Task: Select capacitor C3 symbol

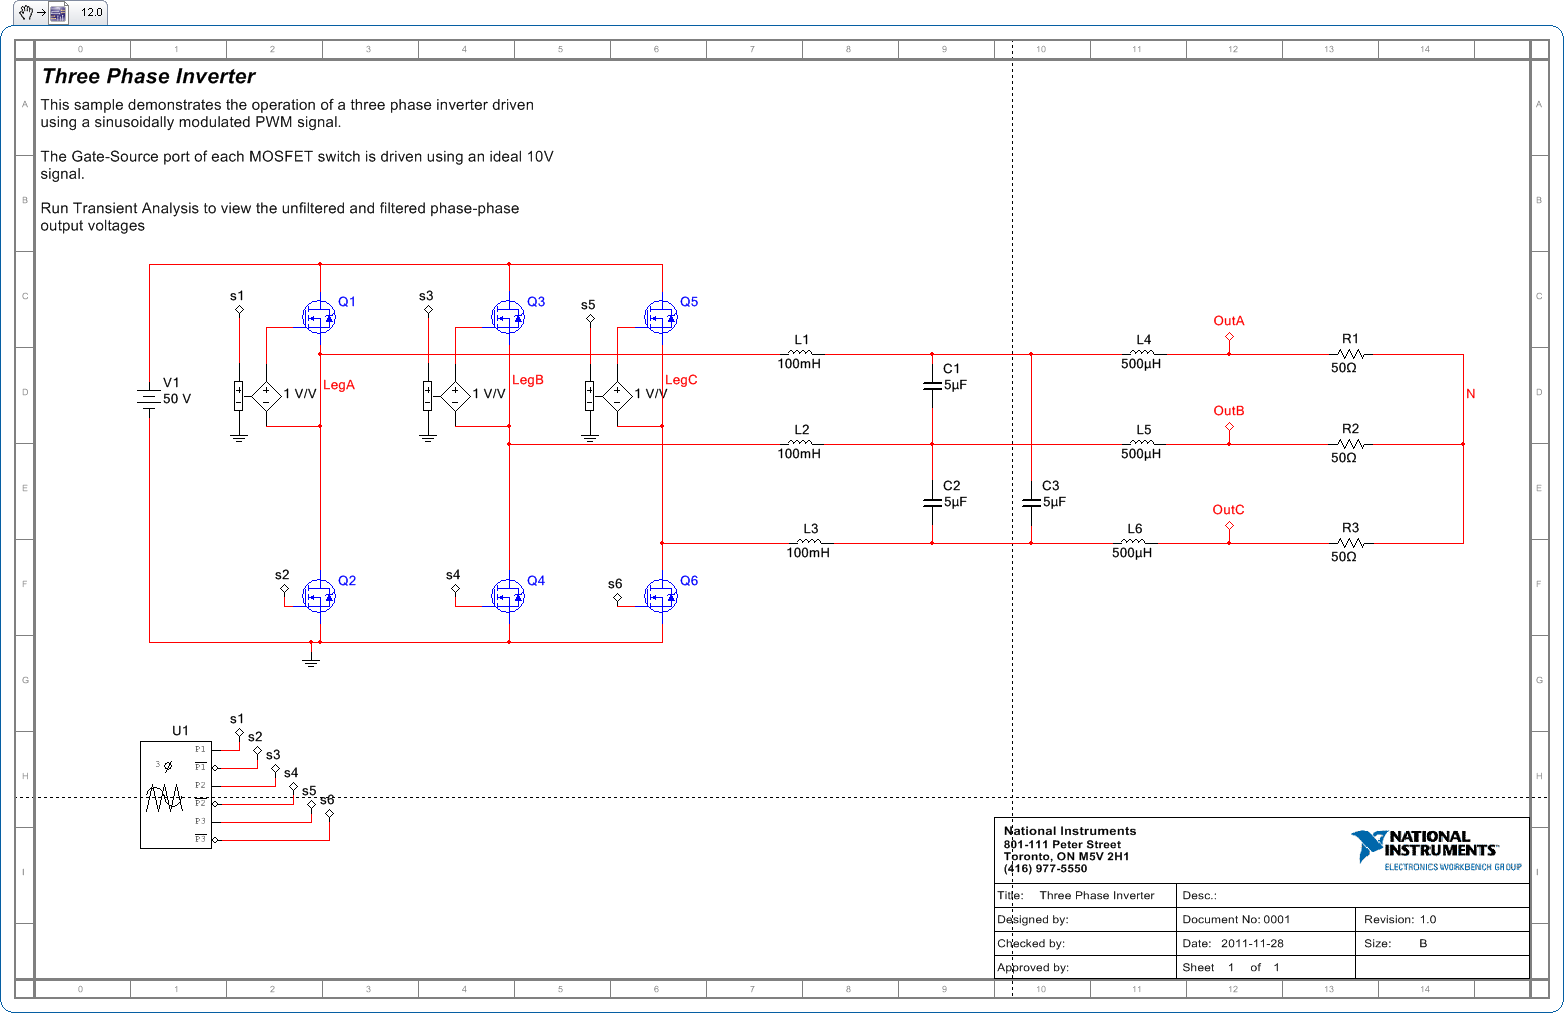Action: [1031, 502]
